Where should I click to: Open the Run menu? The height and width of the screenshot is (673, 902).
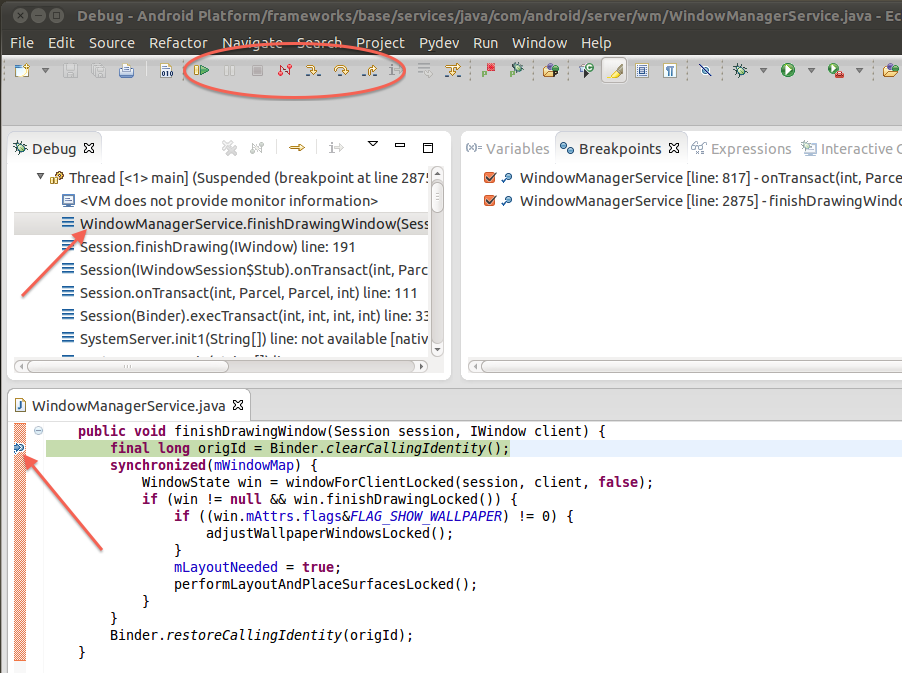(x=486, y=43)
